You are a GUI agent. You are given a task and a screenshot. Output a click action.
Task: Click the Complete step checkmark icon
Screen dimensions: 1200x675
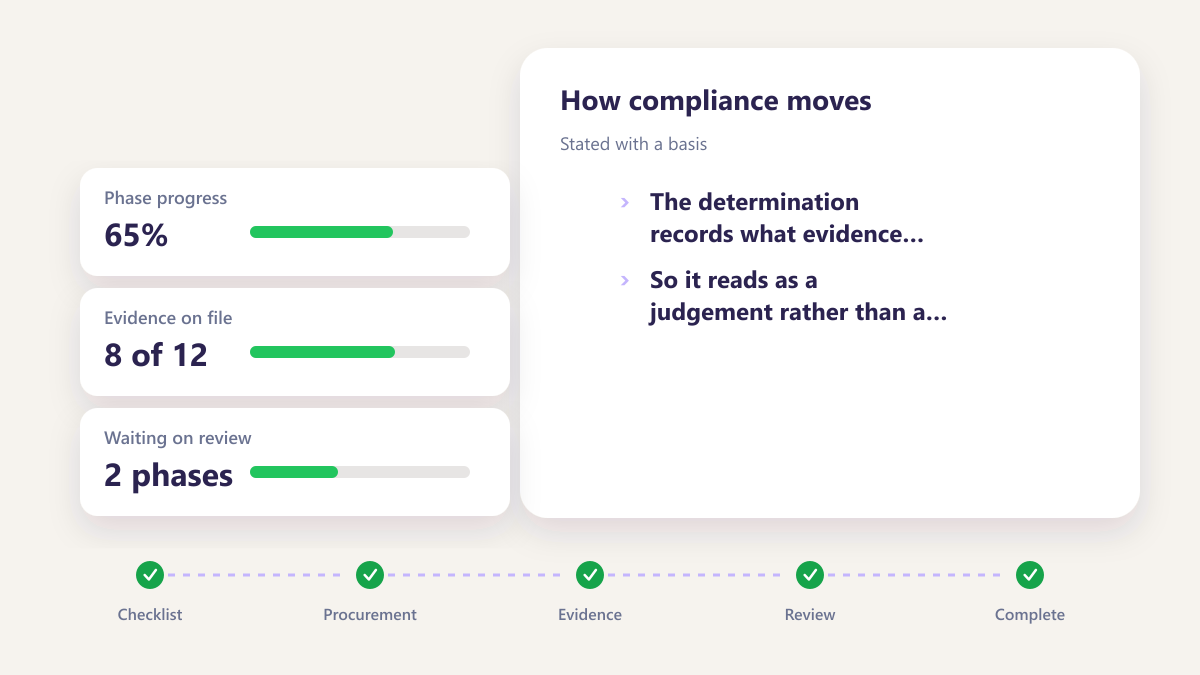click(1030, 575)
